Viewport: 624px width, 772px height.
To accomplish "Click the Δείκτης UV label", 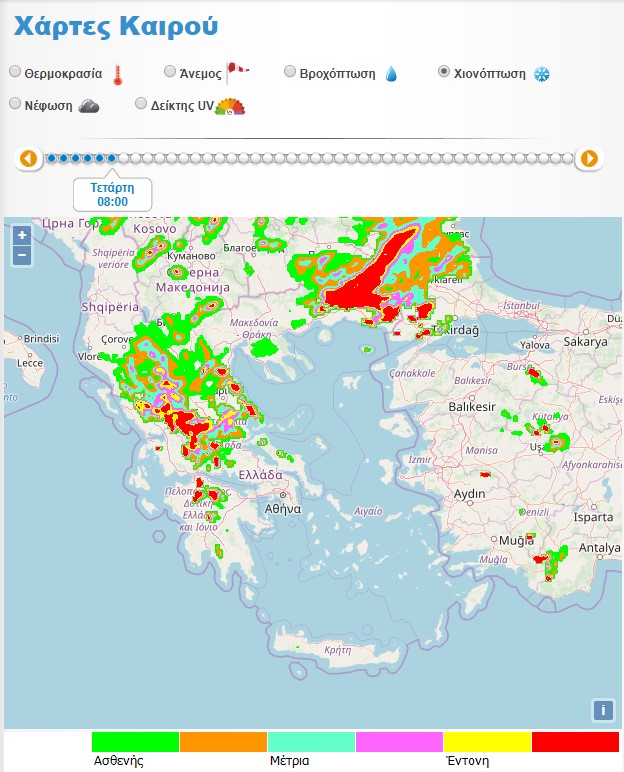I will point(182,106).
